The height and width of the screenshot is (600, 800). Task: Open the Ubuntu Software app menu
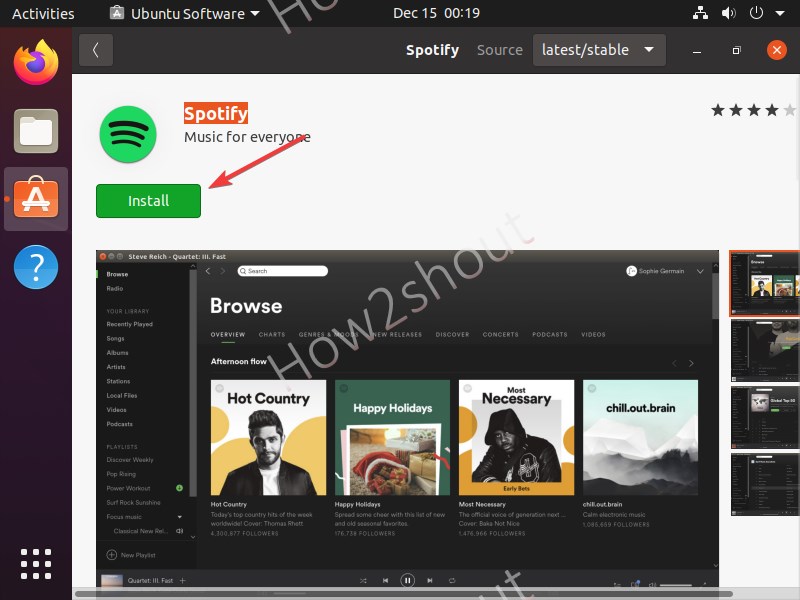(185, 13)
